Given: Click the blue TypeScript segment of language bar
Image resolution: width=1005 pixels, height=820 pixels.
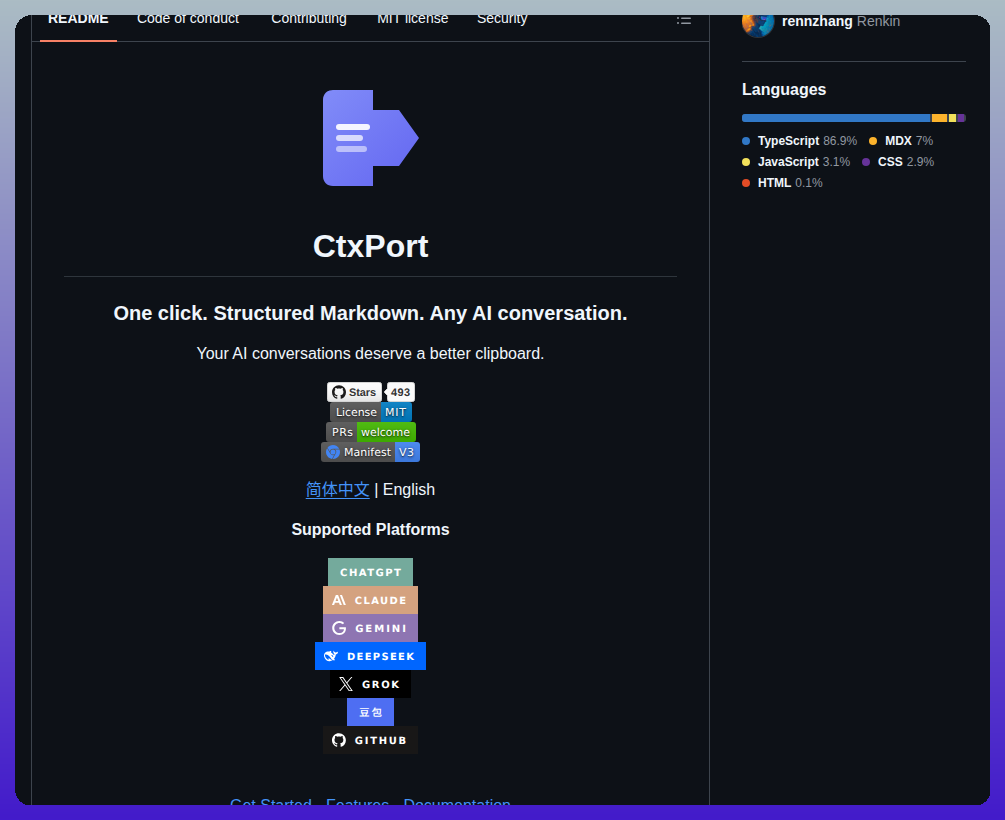Looking at the screenshot, I should (836, 118).
